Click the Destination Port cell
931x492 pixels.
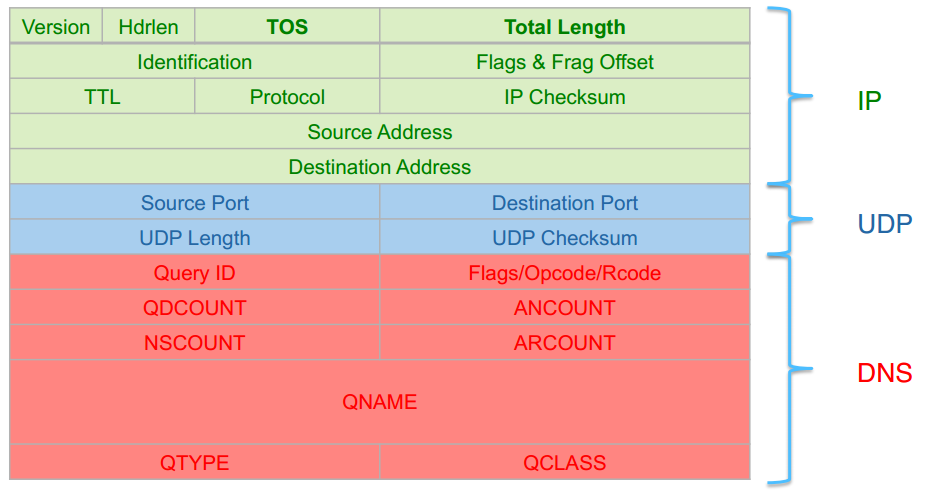[x=564, y=203]
